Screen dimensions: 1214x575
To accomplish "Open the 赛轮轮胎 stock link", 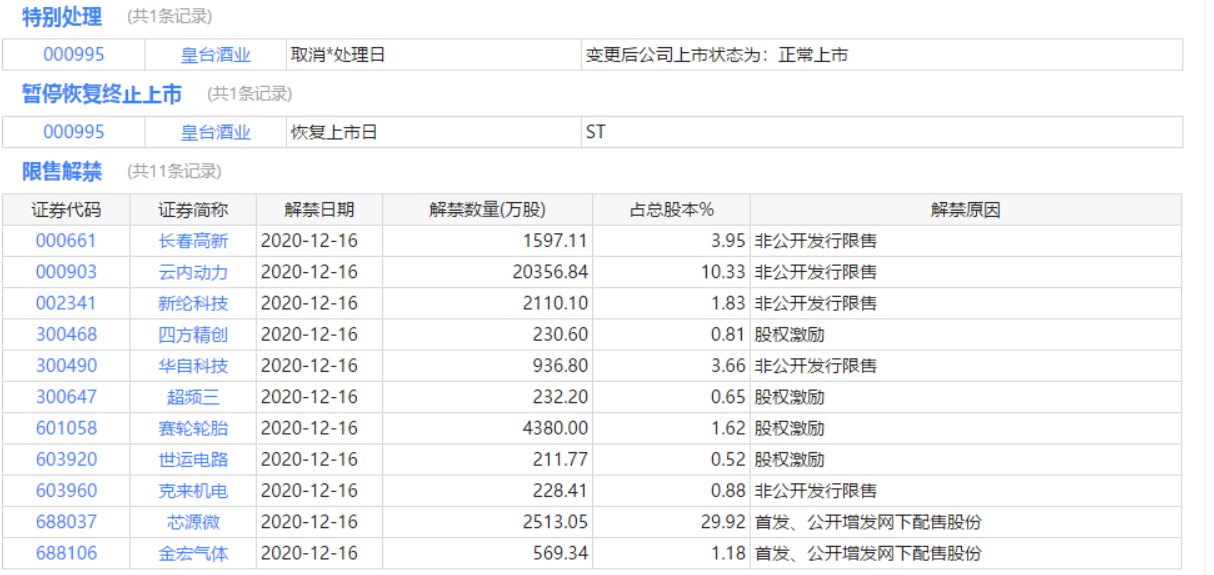I will point(193,428).
